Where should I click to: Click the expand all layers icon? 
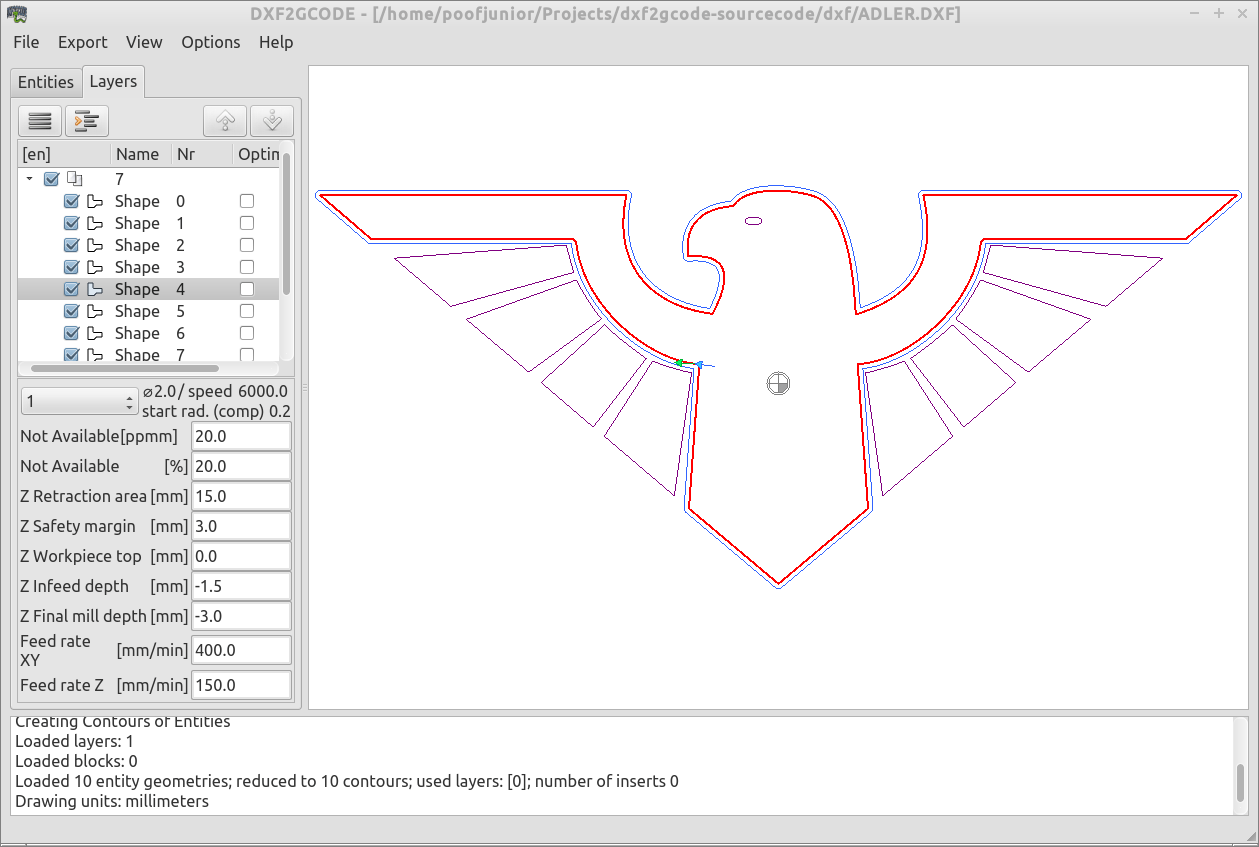tap(87, 121)
